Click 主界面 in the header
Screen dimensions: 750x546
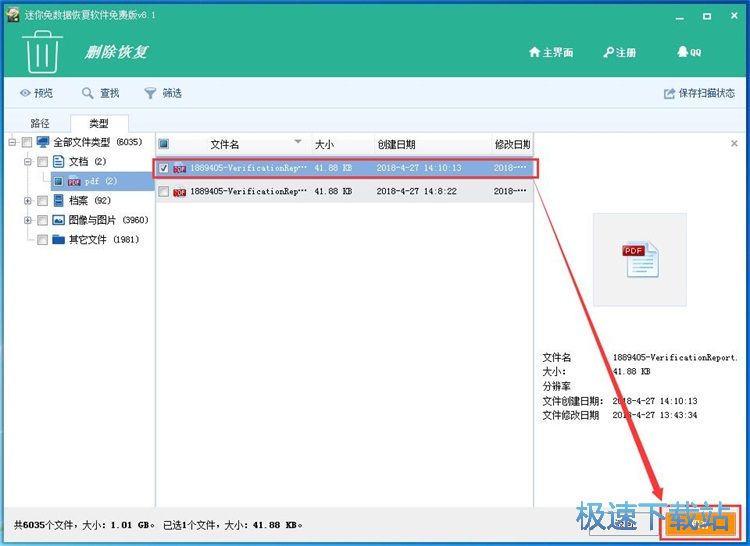[551, 52]
